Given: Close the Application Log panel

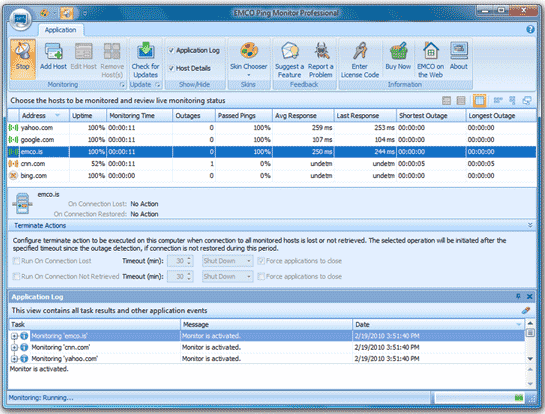Looking at the screenshot, I should tap(529, 297).
